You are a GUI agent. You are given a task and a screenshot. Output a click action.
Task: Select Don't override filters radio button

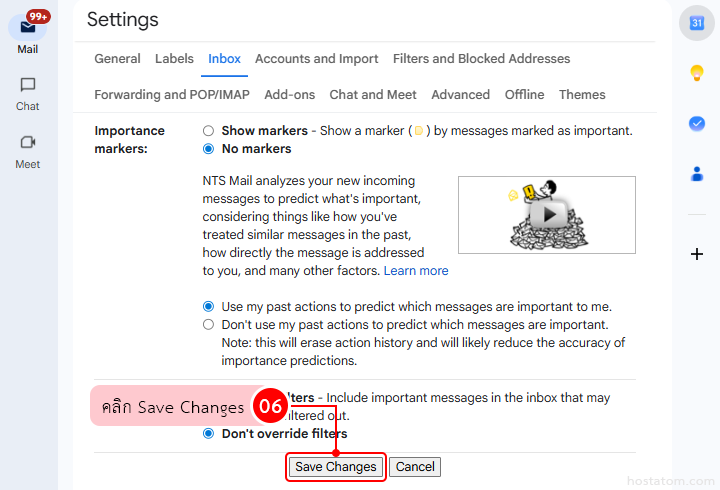point(208,434)
